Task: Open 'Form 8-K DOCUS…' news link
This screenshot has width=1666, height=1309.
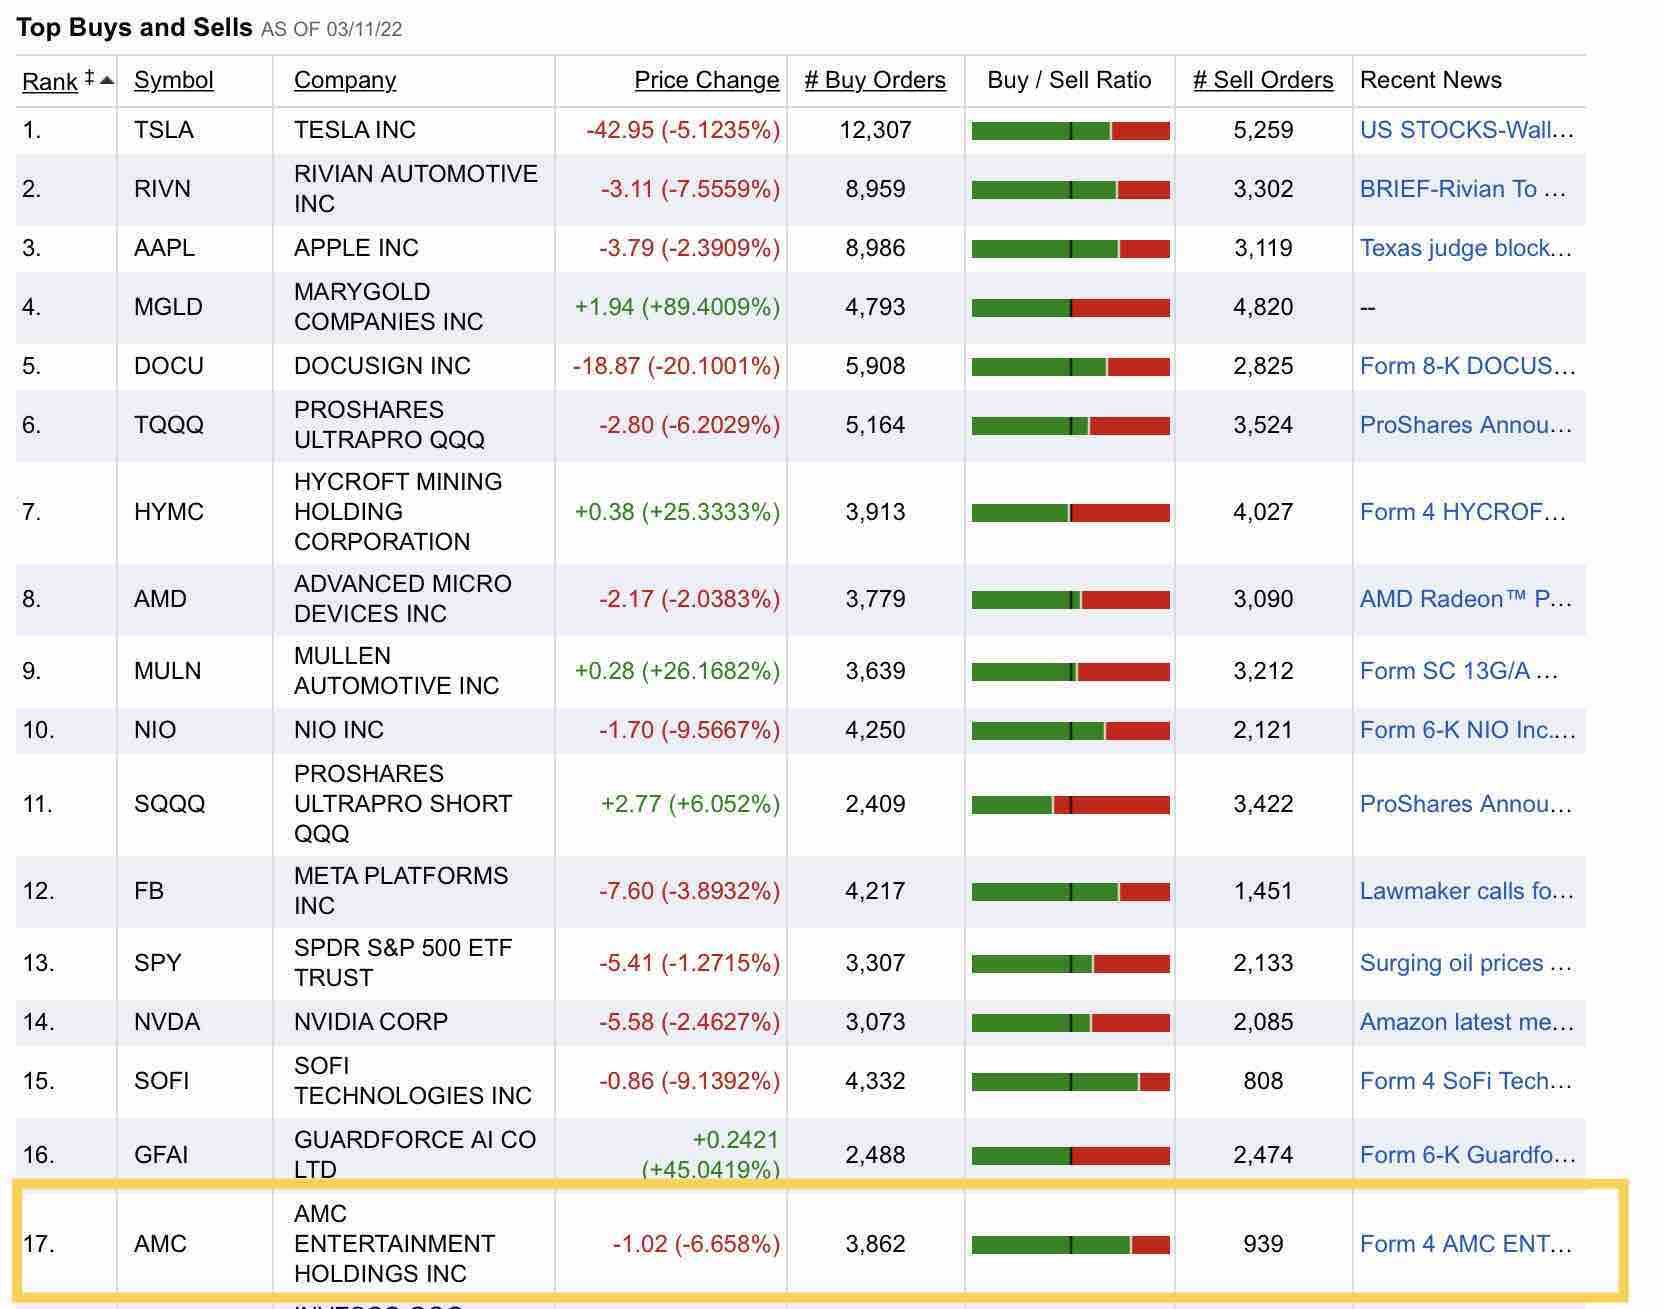Action: pos(1467,366)
